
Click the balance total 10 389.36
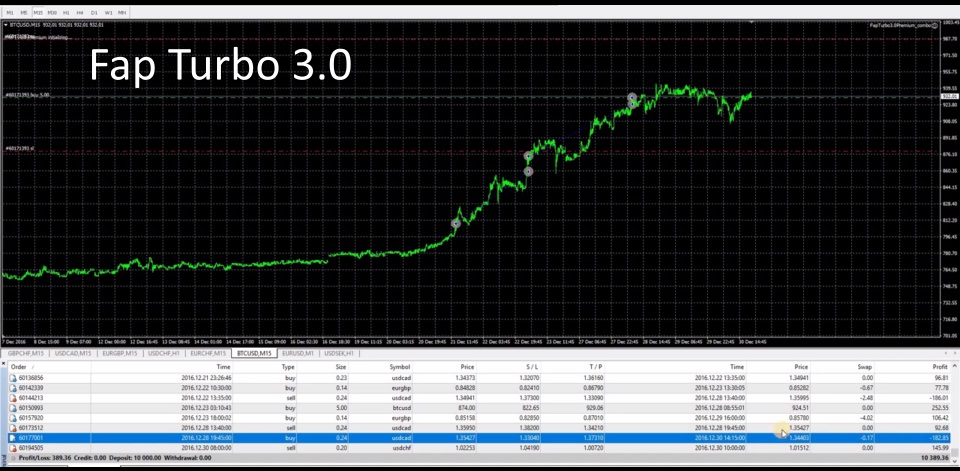pyautogui.click(x=935, y=458)
